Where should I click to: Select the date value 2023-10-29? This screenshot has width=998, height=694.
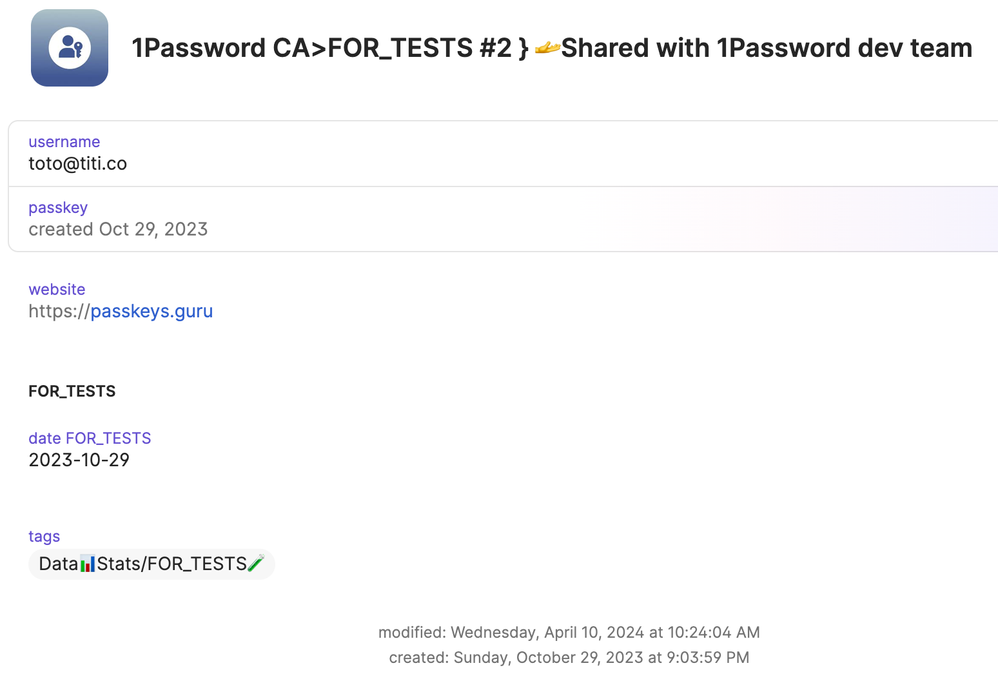coord(79,460)
